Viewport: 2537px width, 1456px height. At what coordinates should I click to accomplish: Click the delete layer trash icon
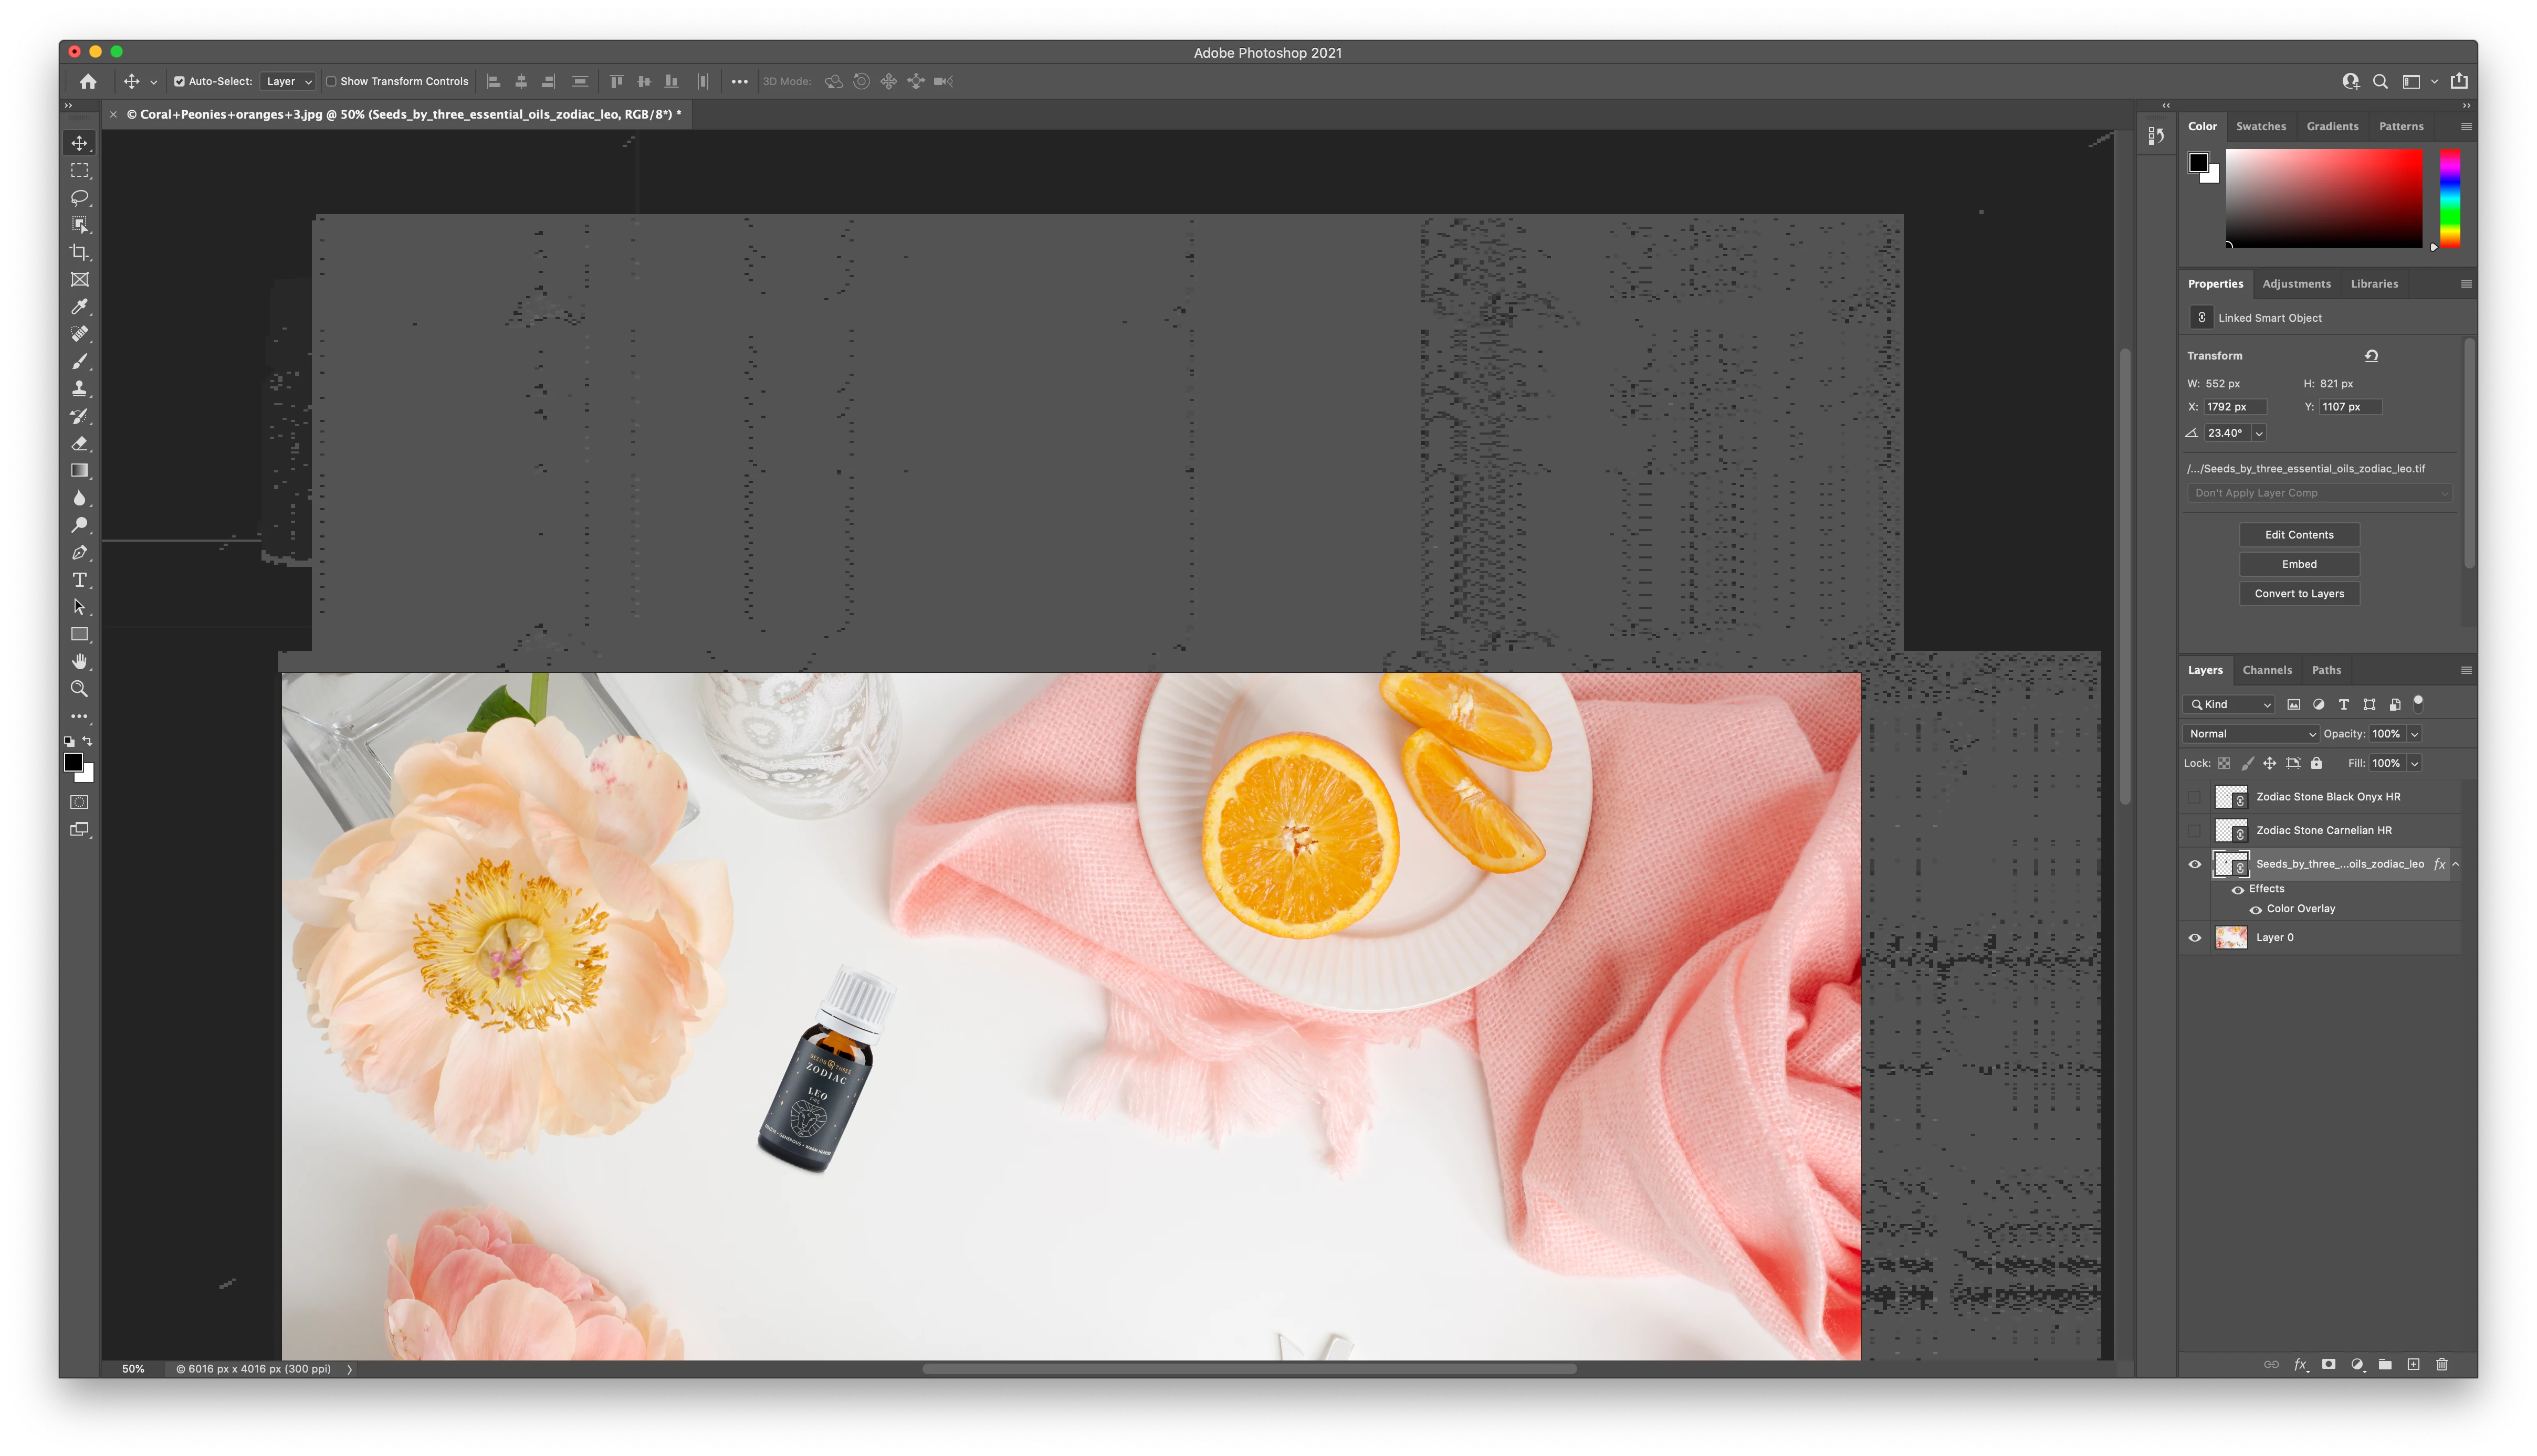2441,1364
